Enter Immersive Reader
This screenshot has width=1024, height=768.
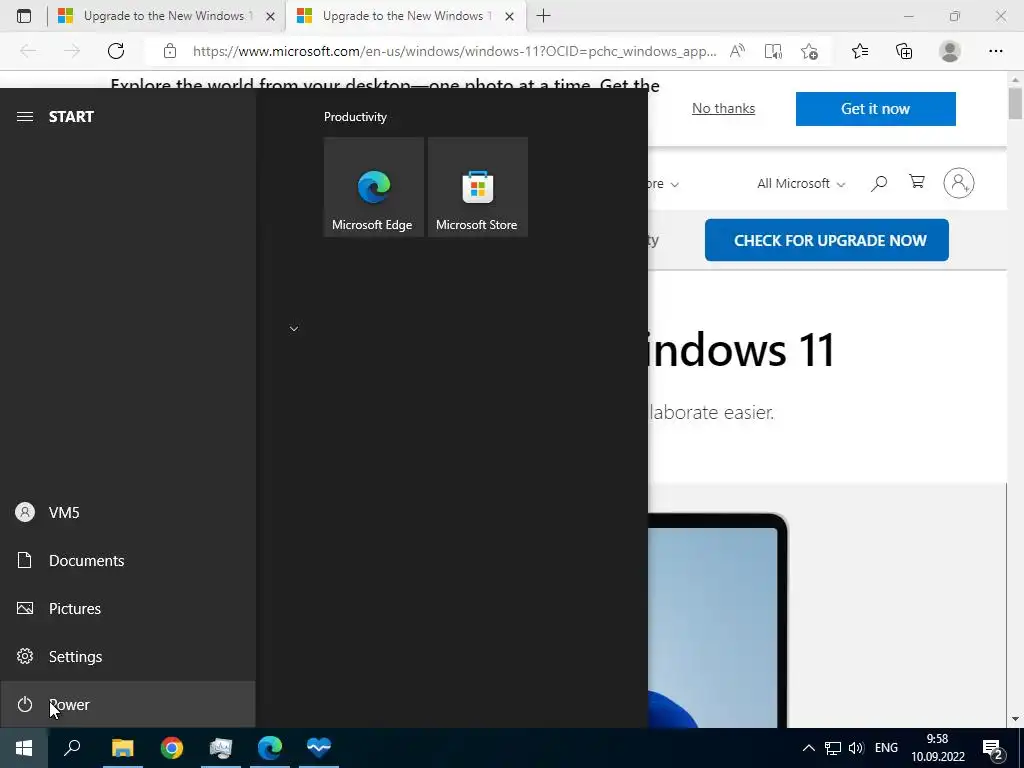coord(773,51)
